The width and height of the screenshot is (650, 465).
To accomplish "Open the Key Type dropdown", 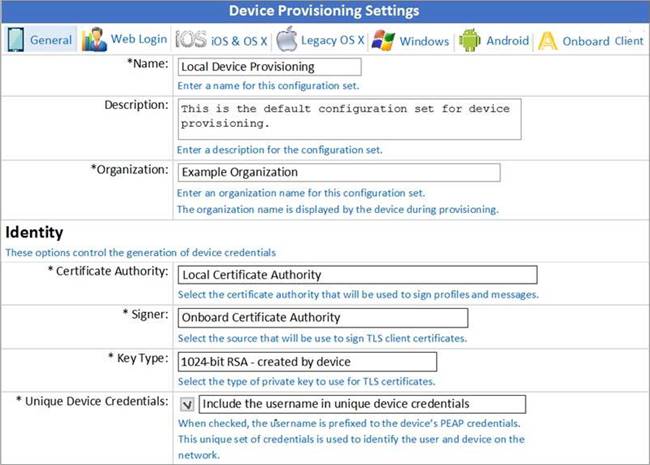I will click(306, 362).
